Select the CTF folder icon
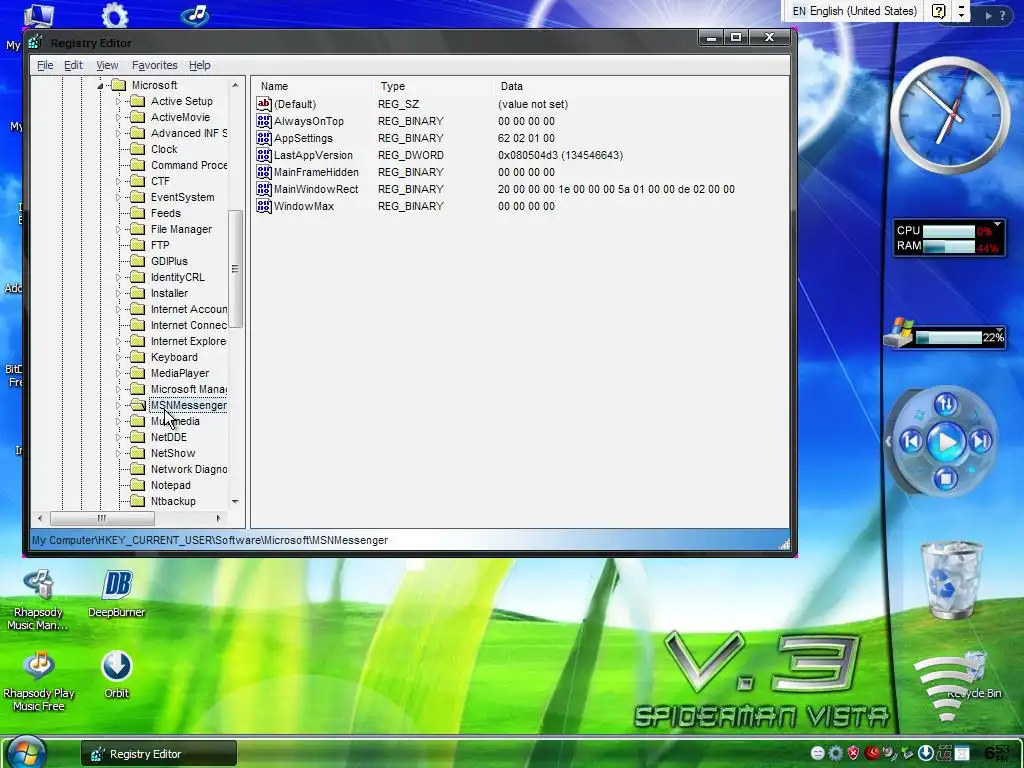This screenshot has height=768, width=1024. coord(138,181)
